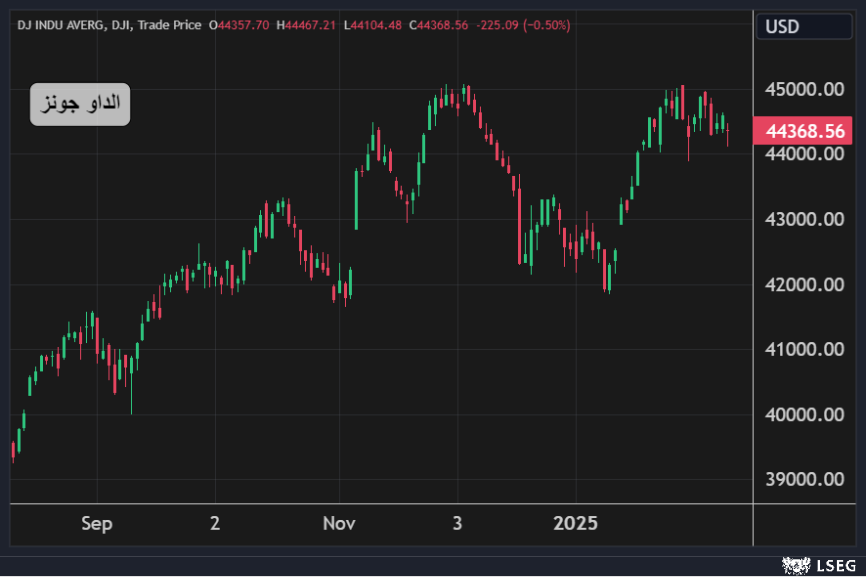This screenshot has width=866, height=577.
Task: Click the -225.09 (-0.50%) change figure
Action: 525,25
